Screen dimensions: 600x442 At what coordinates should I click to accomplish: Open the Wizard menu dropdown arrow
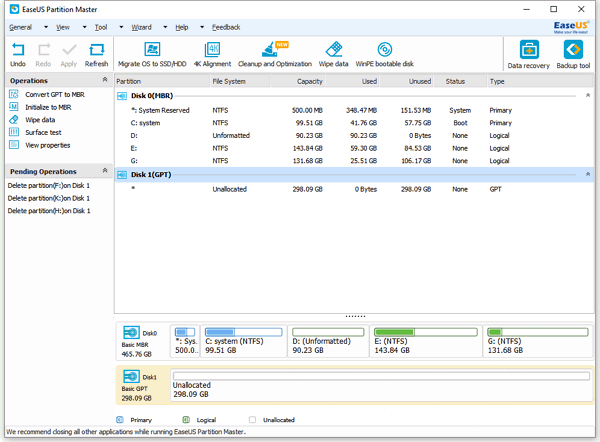(165, 27)
